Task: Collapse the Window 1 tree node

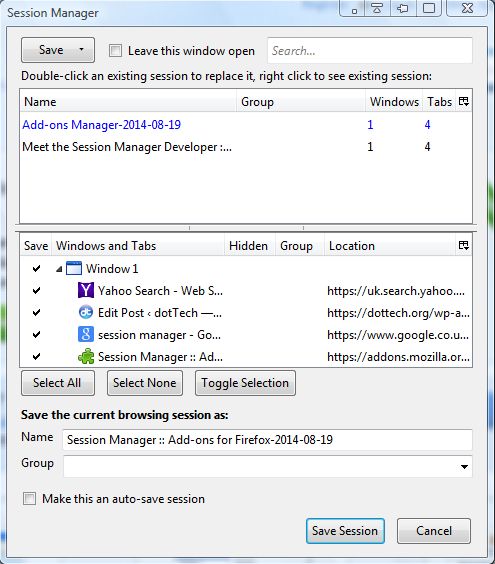Action: pyautogui.click(x=59, y=269)
